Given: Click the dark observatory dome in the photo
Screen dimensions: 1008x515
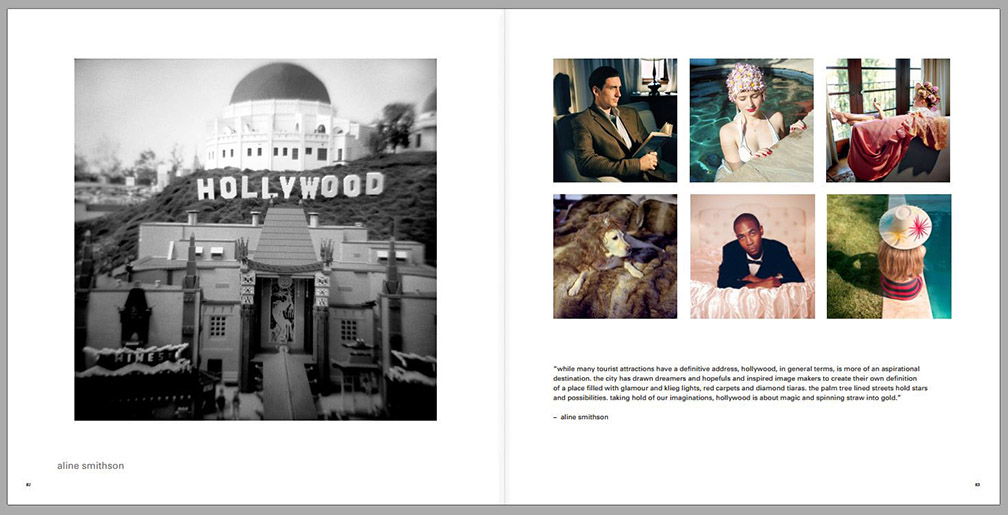Looking at the screenshot, I should [x=280, y=85].
